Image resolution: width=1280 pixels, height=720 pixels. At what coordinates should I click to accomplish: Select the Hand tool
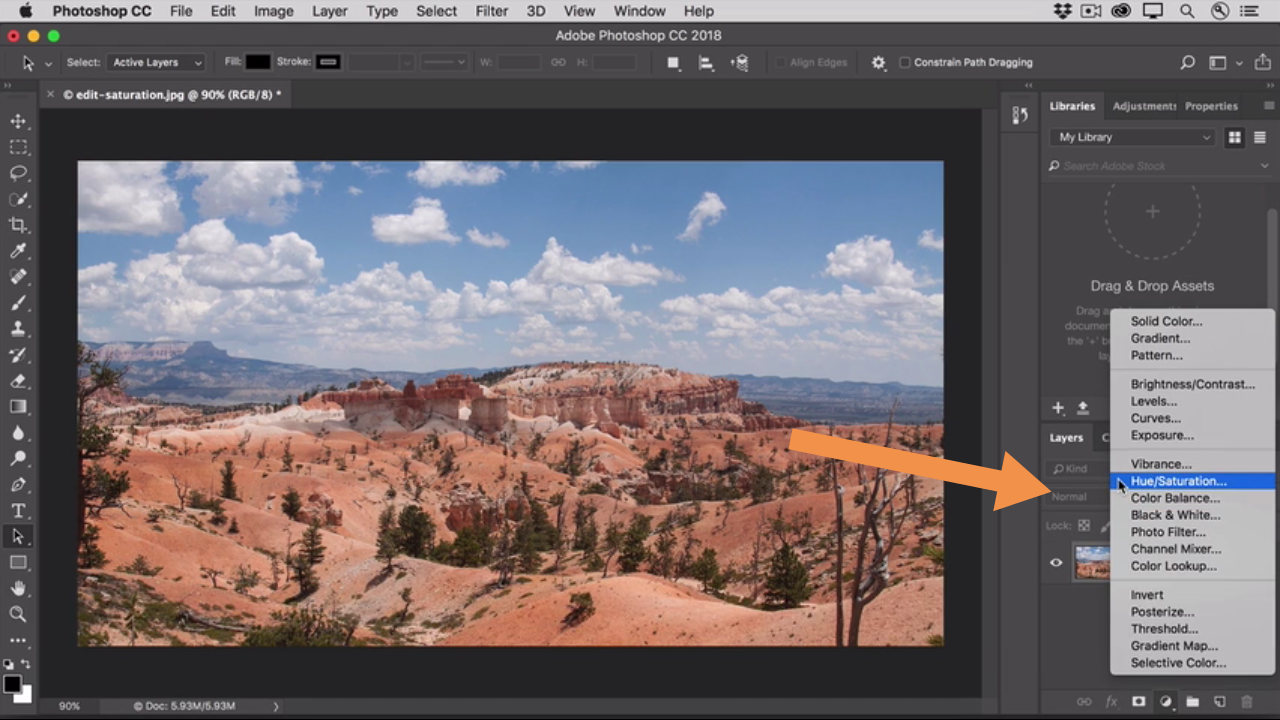click(18, 589)
